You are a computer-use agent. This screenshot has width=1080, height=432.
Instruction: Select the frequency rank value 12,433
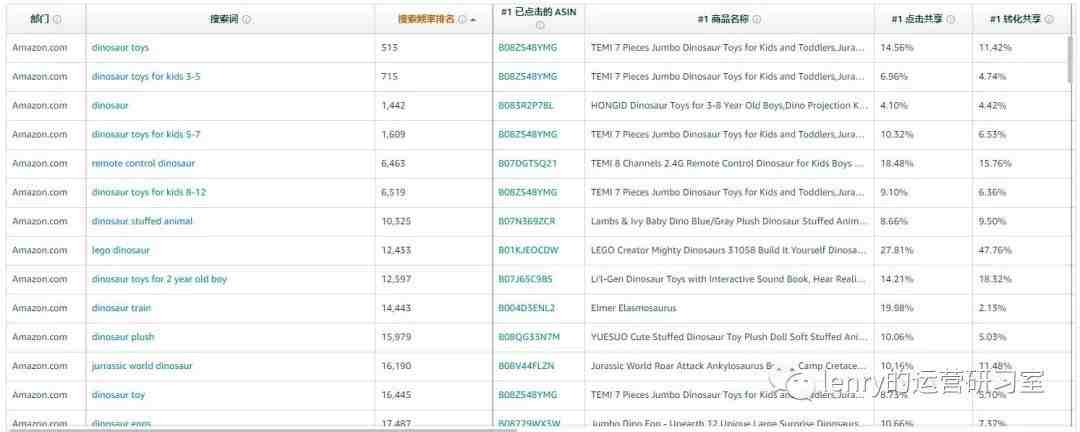pos(396,250)
